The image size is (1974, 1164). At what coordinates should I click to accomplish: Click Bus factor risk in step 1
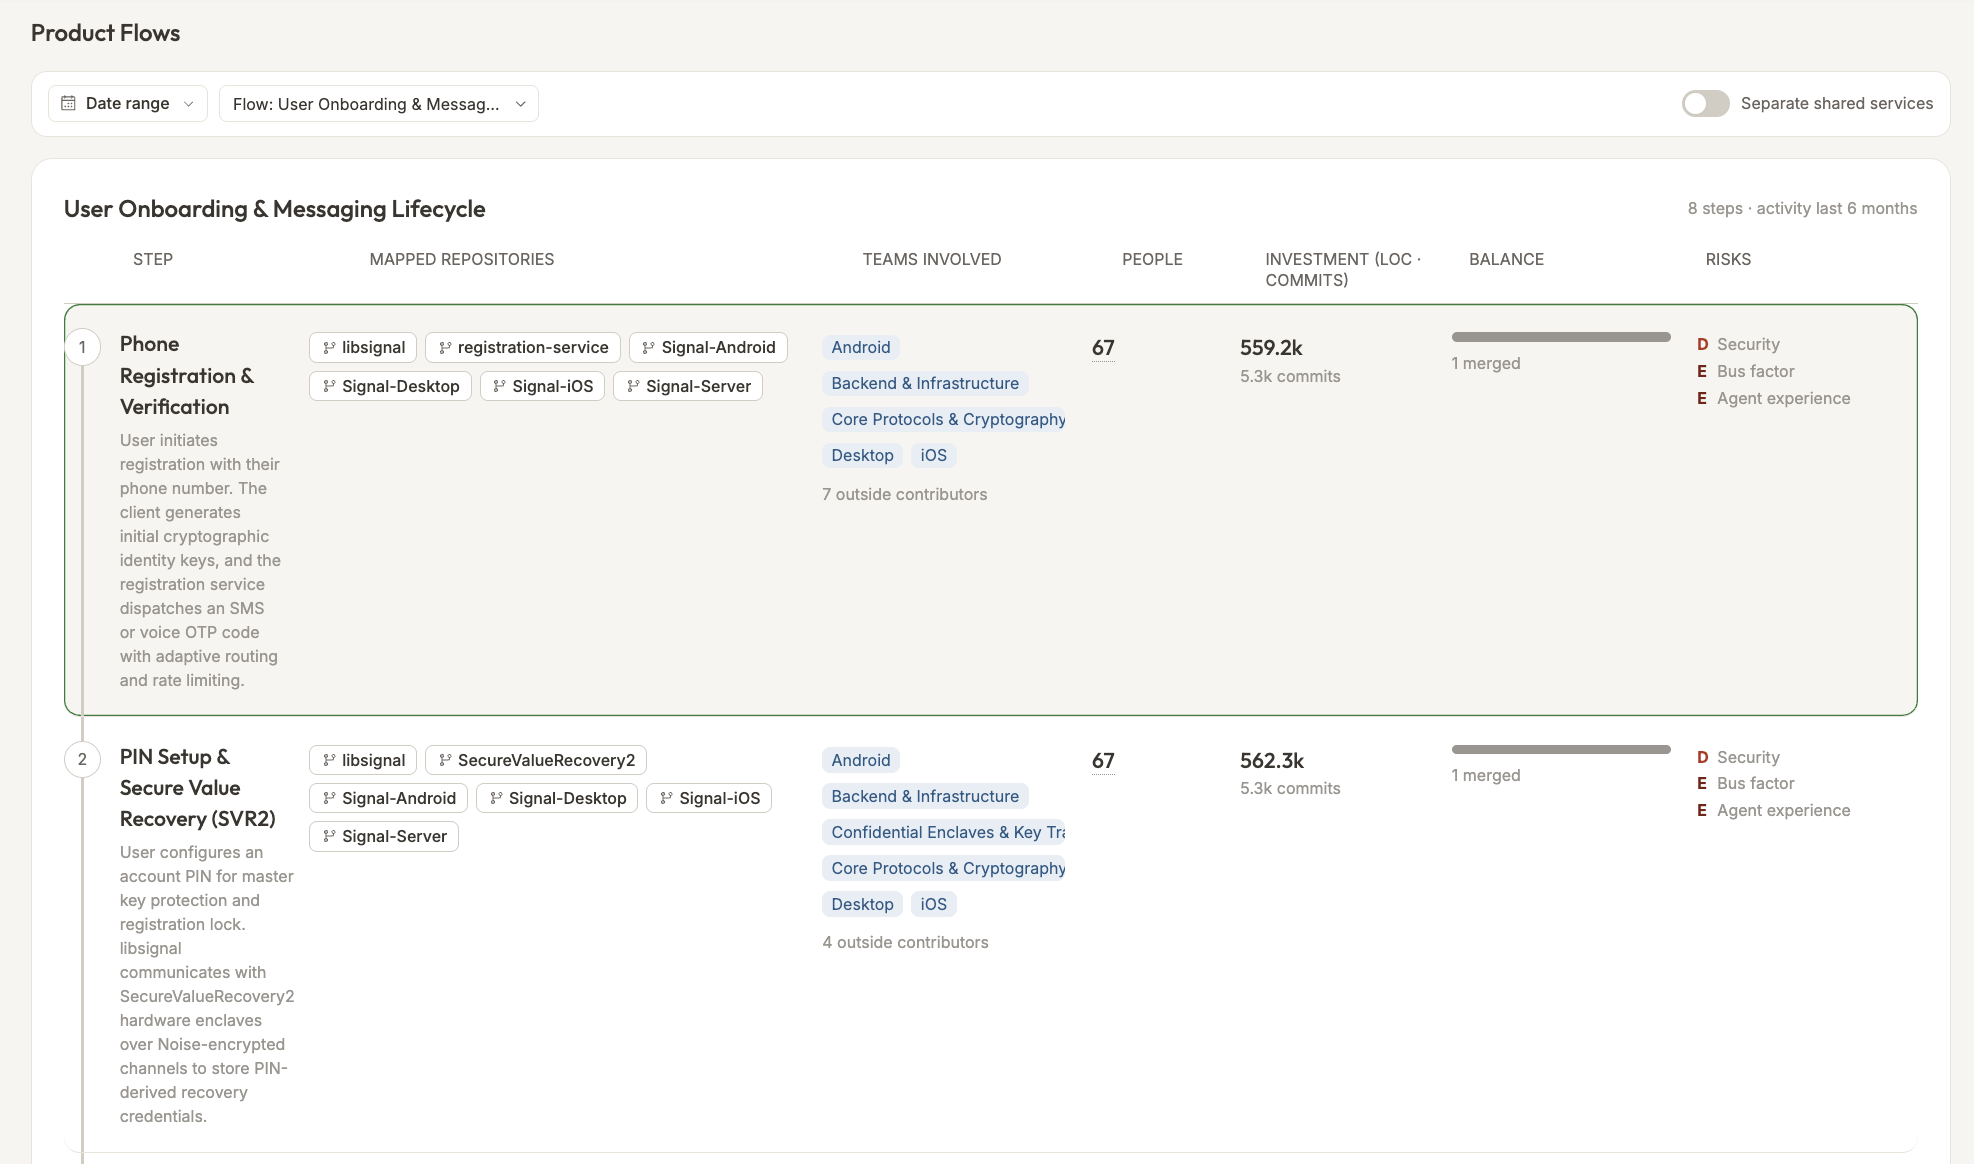(1745, 371)
